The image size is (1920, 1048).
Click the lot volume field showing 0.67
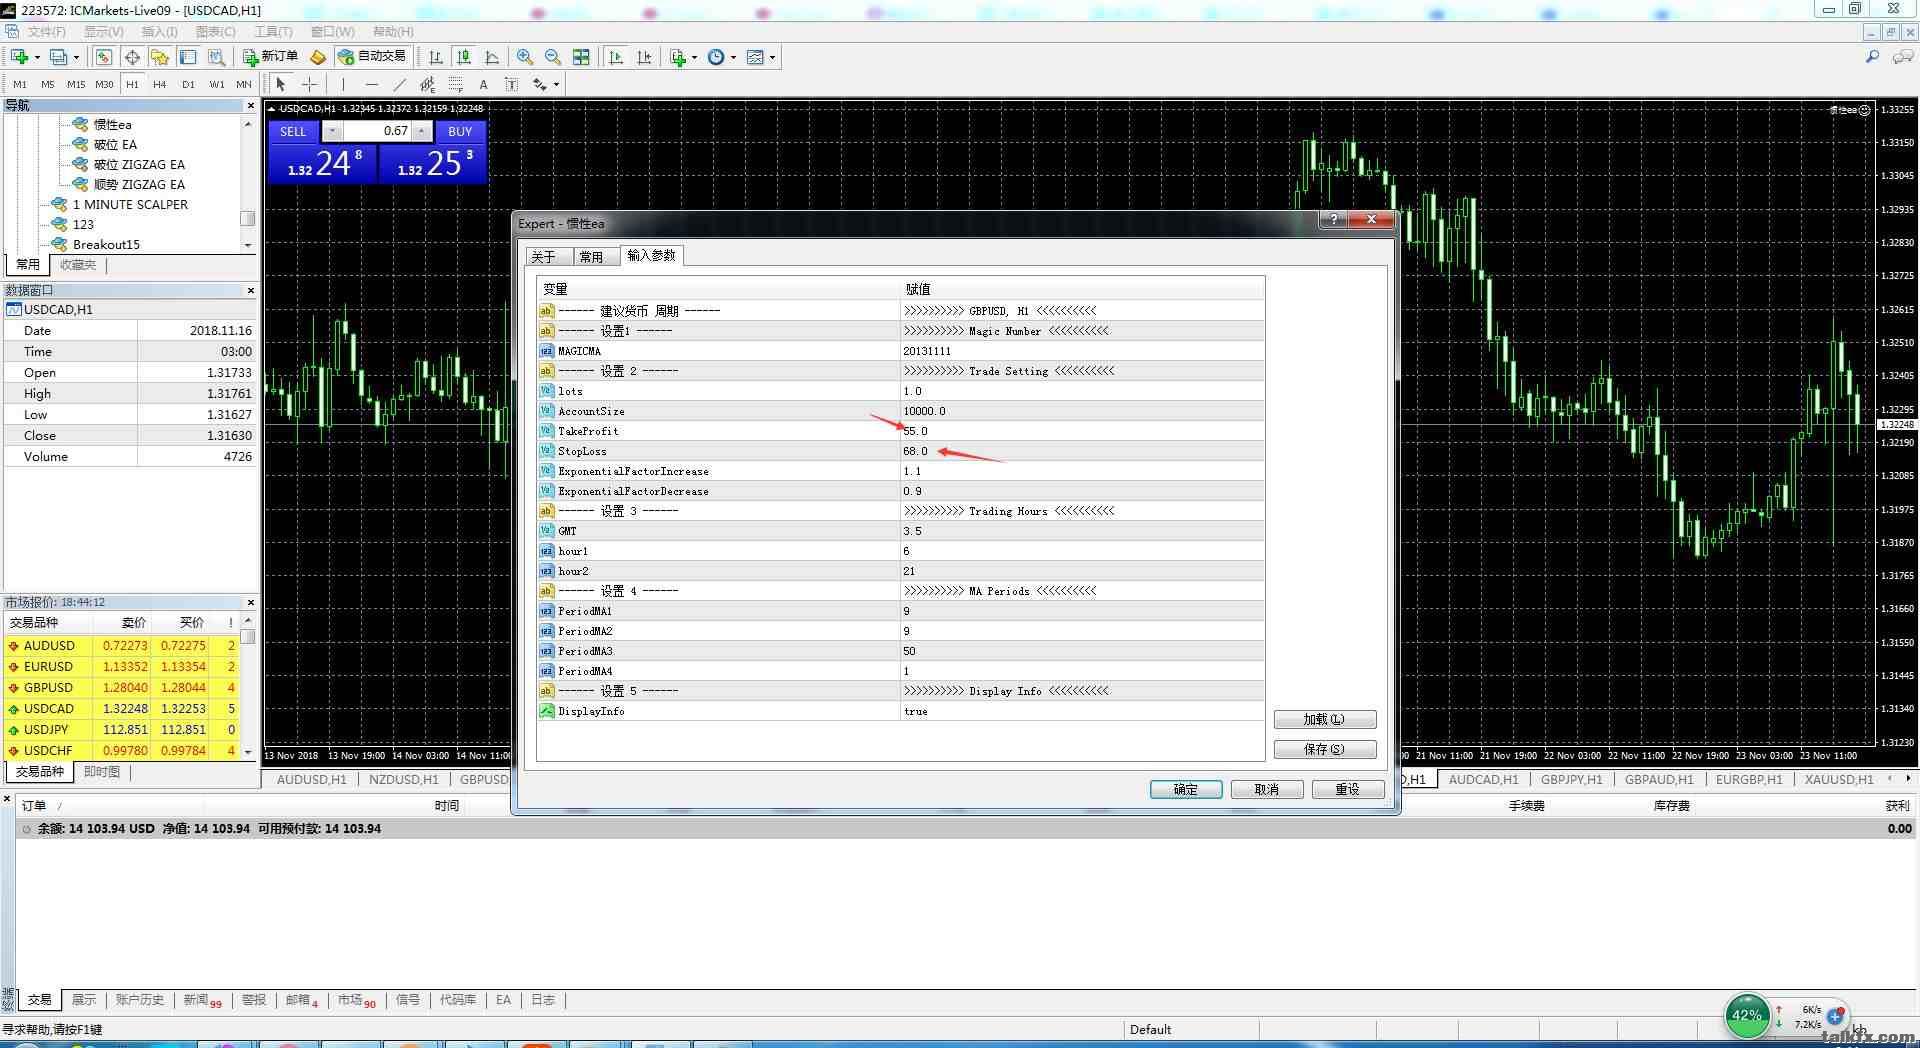[379, 131]
